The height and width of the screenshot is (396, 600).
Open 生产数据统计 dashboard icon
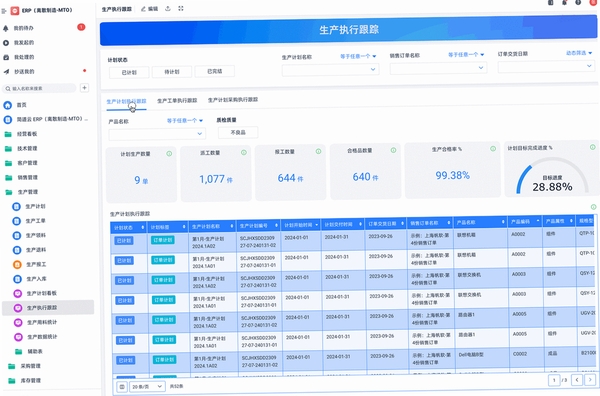coord(18,337)
